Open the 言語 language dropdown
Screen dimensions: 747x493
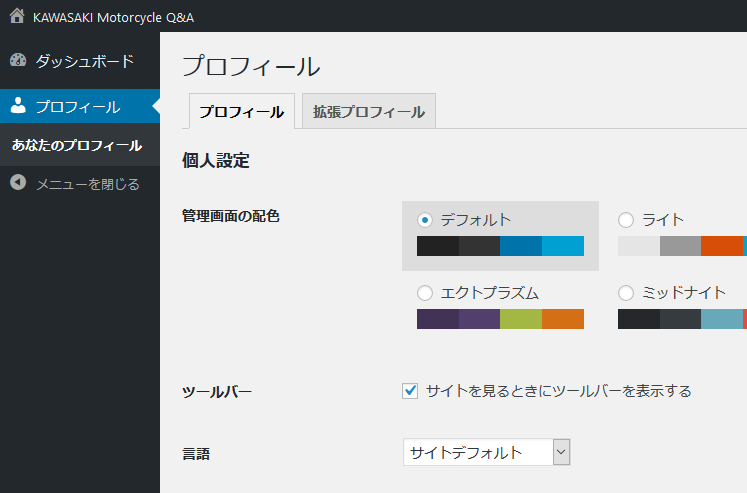click(x=486, y=452)
